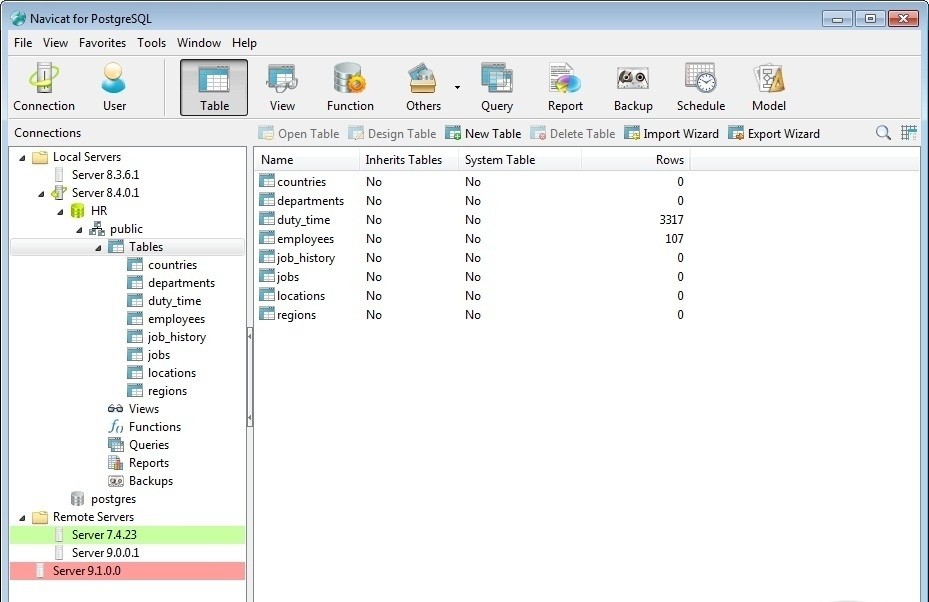Launch the Import Wizard
The height and width of the screenshot is (602, 929).
pos(672,133)
